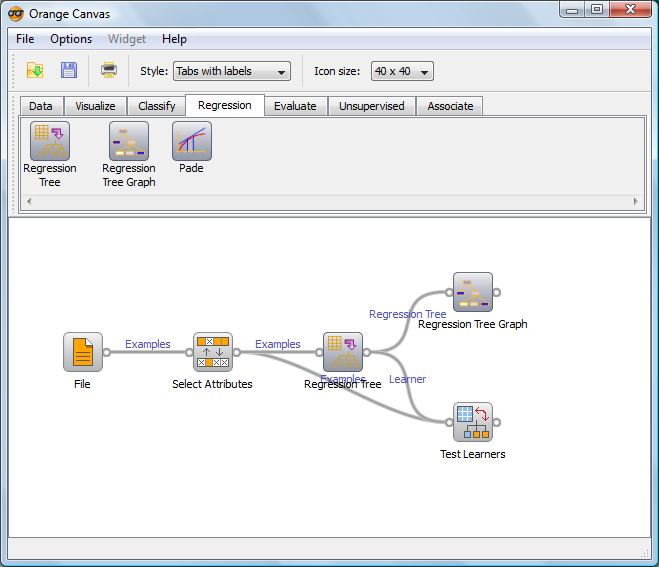
Task: Print the canvas with the printer icon
Action: tap(109, 70)
